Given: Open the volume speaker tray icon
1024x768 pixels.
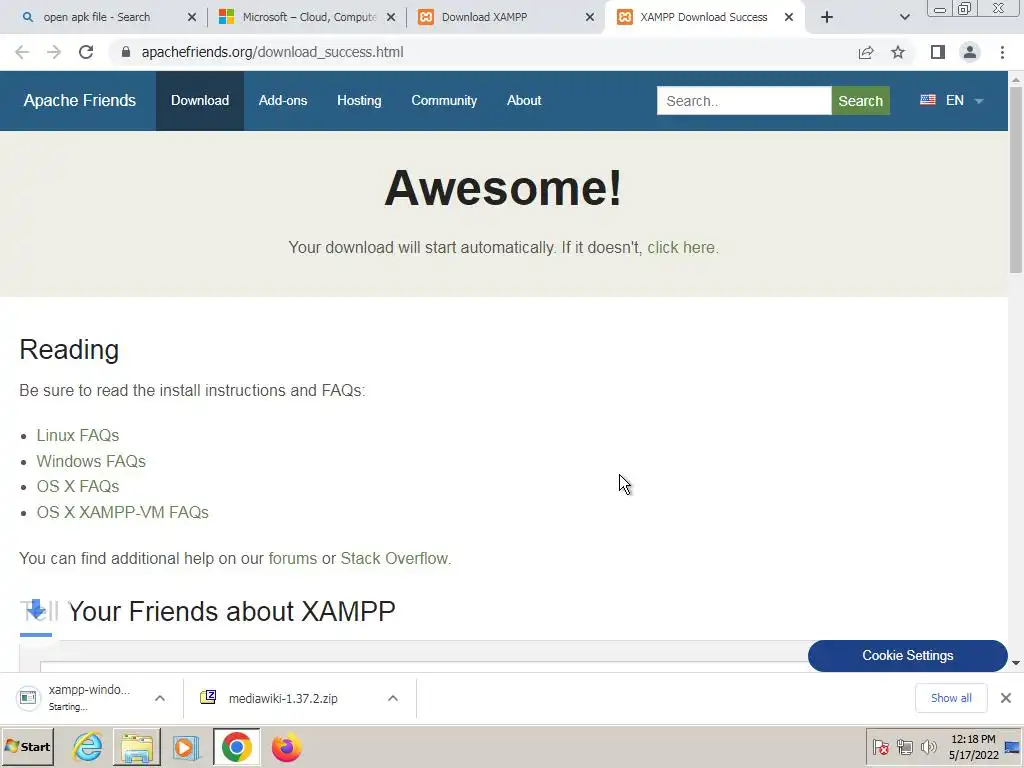Looking at the screenshot, I should [x=928, y=747].
